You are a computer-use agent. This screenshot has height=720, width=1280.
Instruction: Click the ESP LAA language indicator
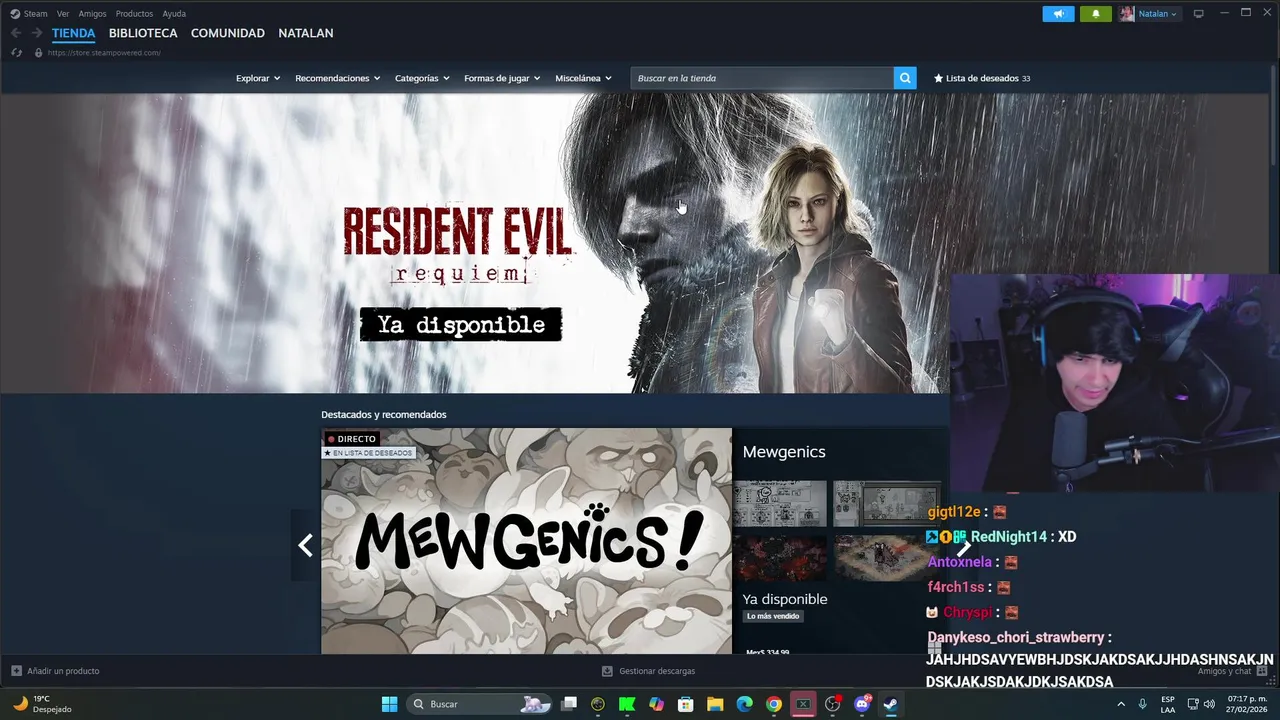(x=1168, y=704)
